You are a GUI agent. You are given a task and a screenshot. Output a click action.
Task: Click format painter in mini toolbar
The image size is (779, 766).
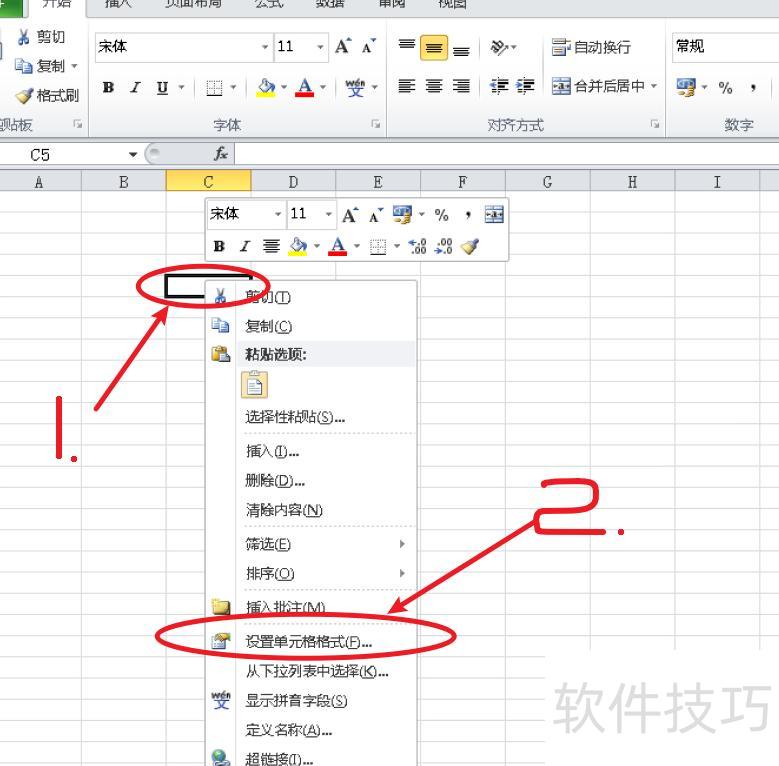[x=469, y=246]
